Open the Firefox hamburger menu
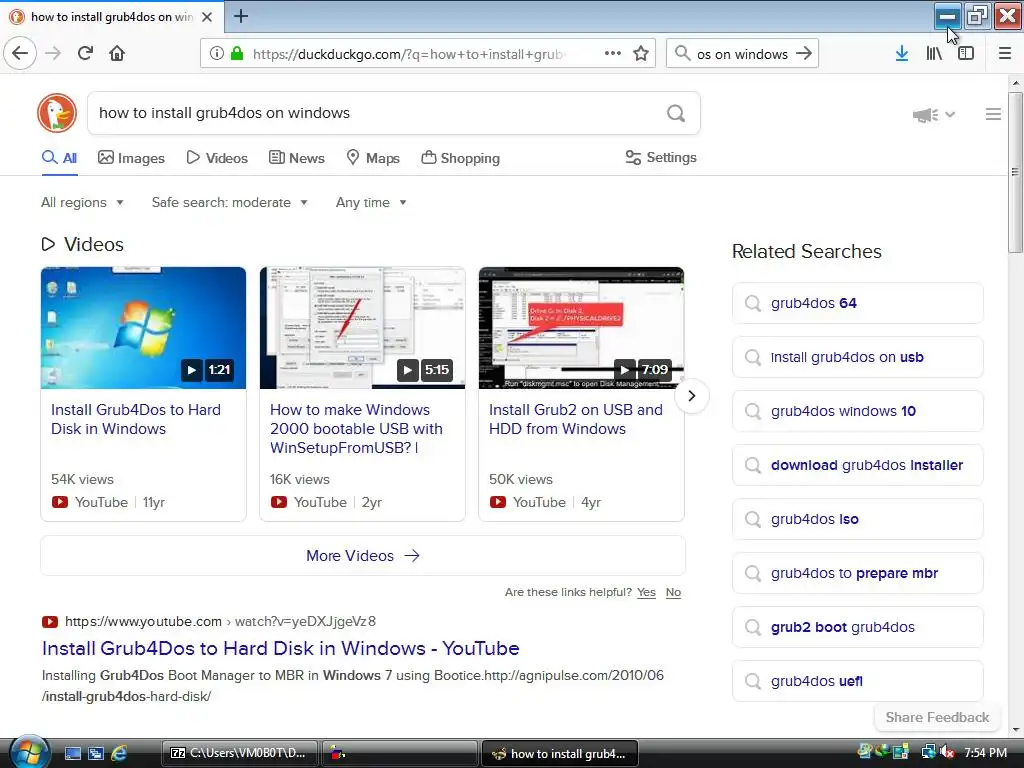 coord(1005,53)
